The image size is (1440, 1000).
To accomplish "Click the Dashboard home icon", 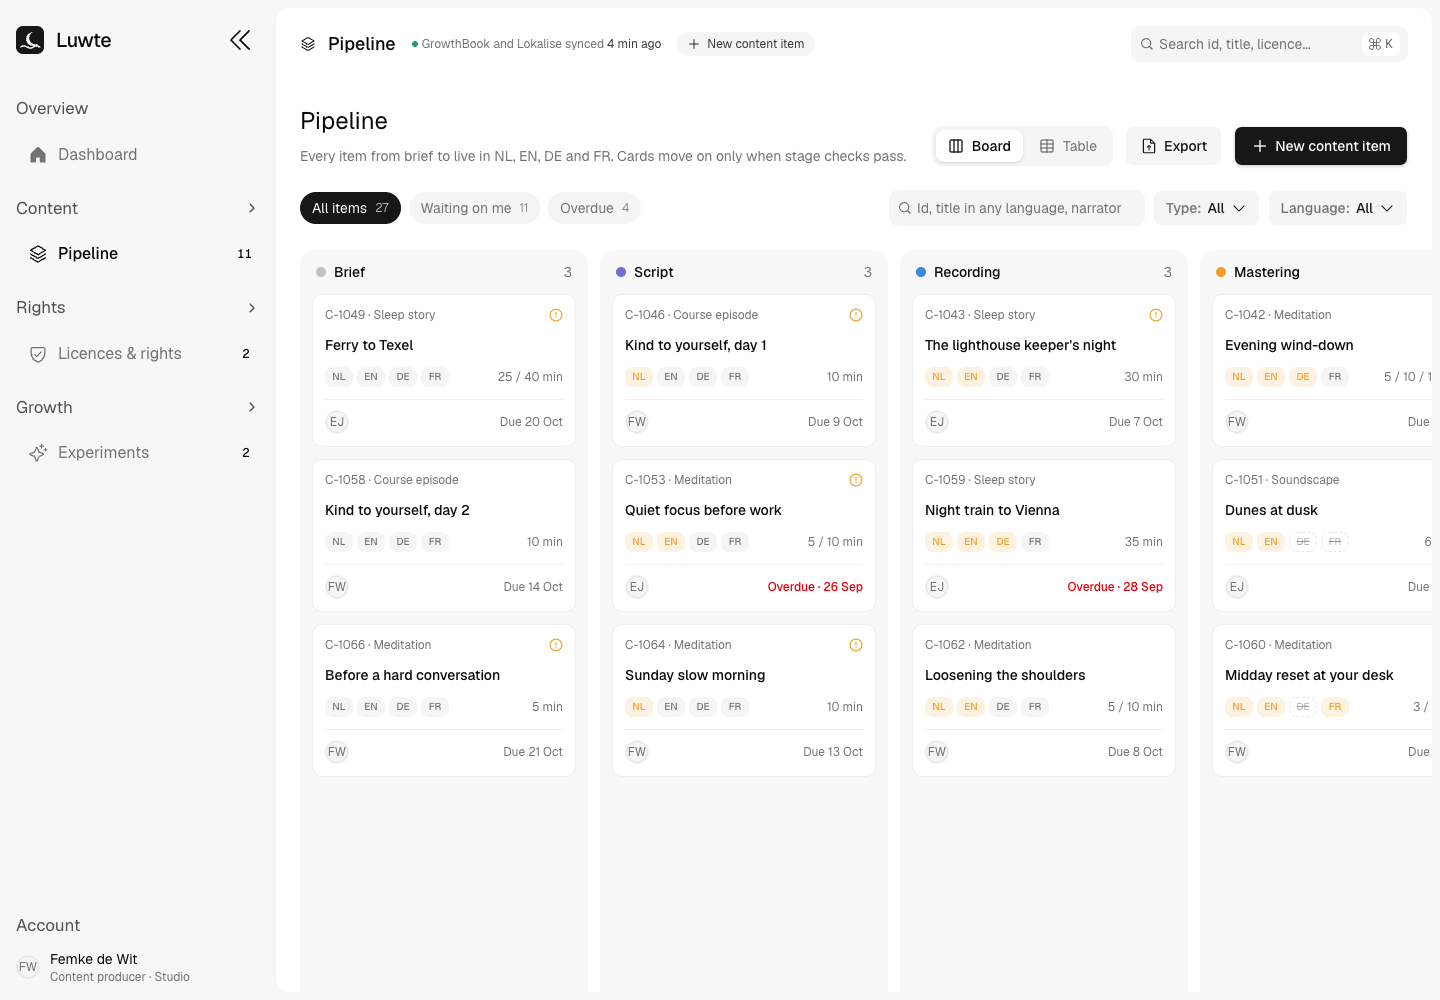I will [38, 154].
